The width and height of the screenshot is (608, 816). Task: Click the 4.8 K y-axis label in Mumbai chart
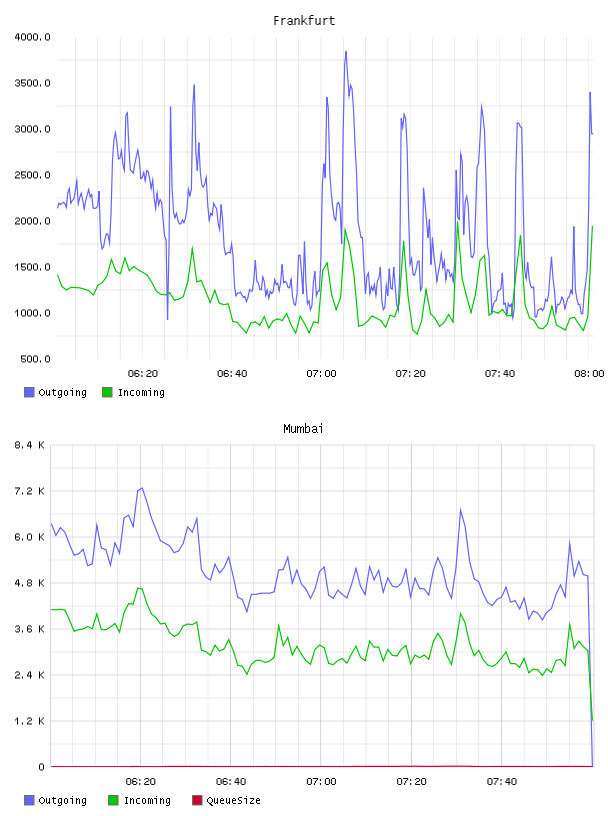coord(29,583)
